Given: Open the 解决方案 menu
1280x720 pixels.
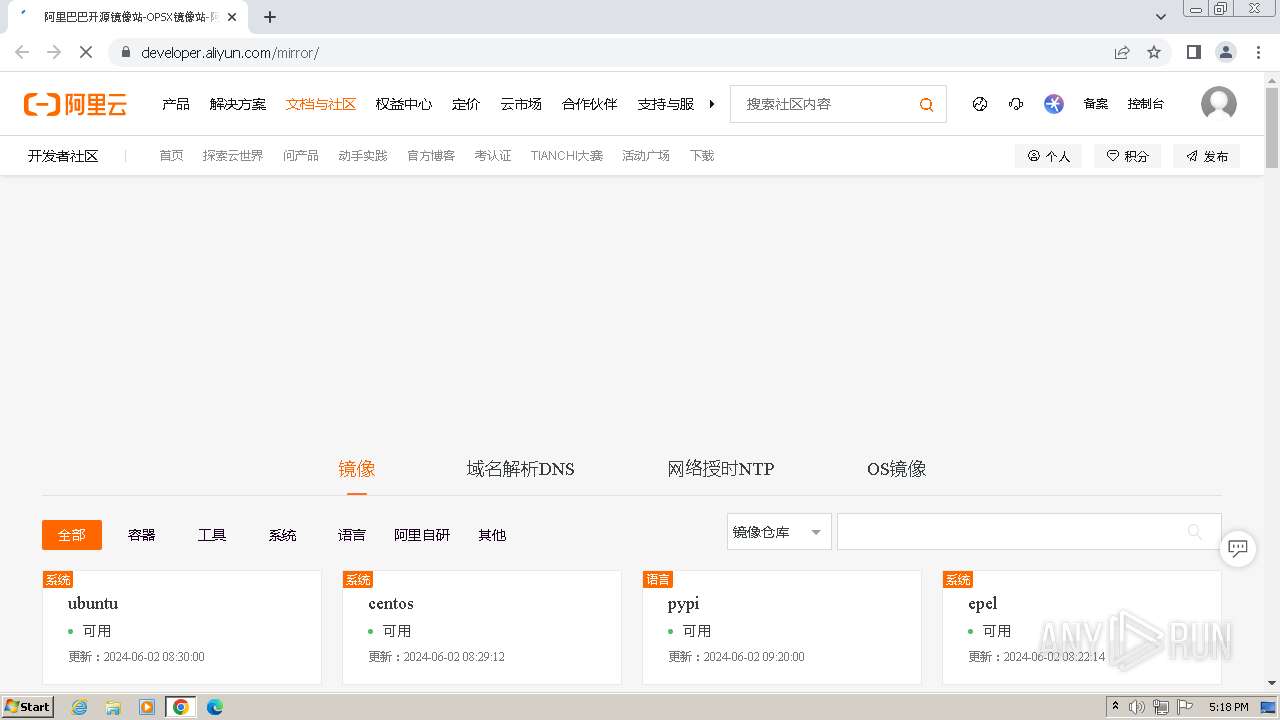Looking at the screenshot, I should pos(238,104).
